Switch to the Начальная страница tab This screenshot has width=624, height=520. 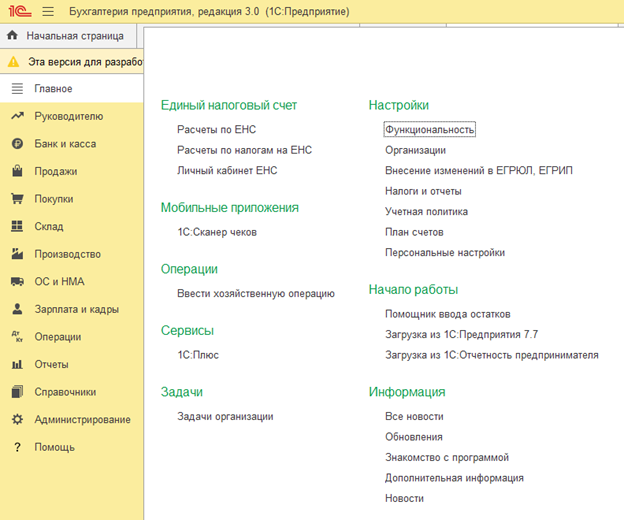pyautogui.click(x=68, y=36)
